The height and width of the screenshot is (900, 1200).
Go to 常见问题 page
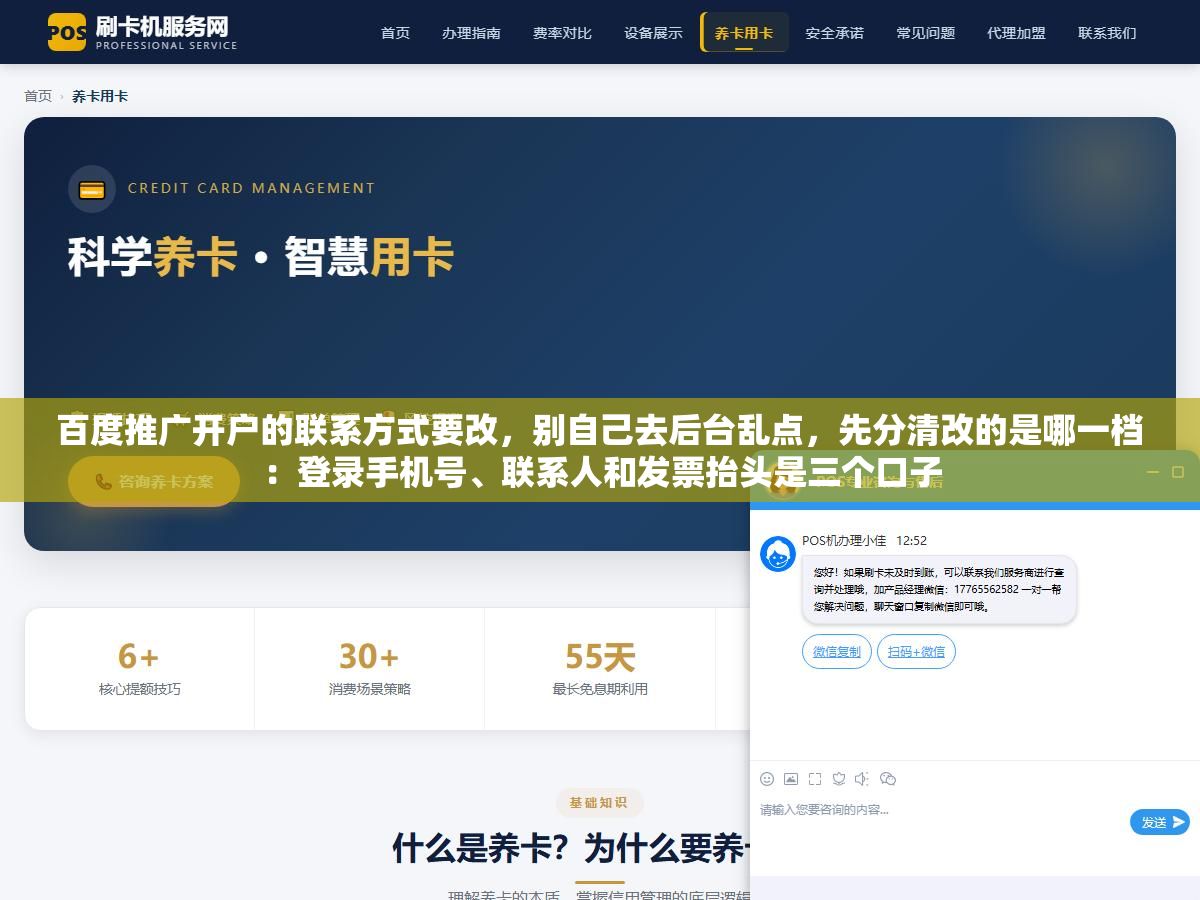tap(925, 33)
